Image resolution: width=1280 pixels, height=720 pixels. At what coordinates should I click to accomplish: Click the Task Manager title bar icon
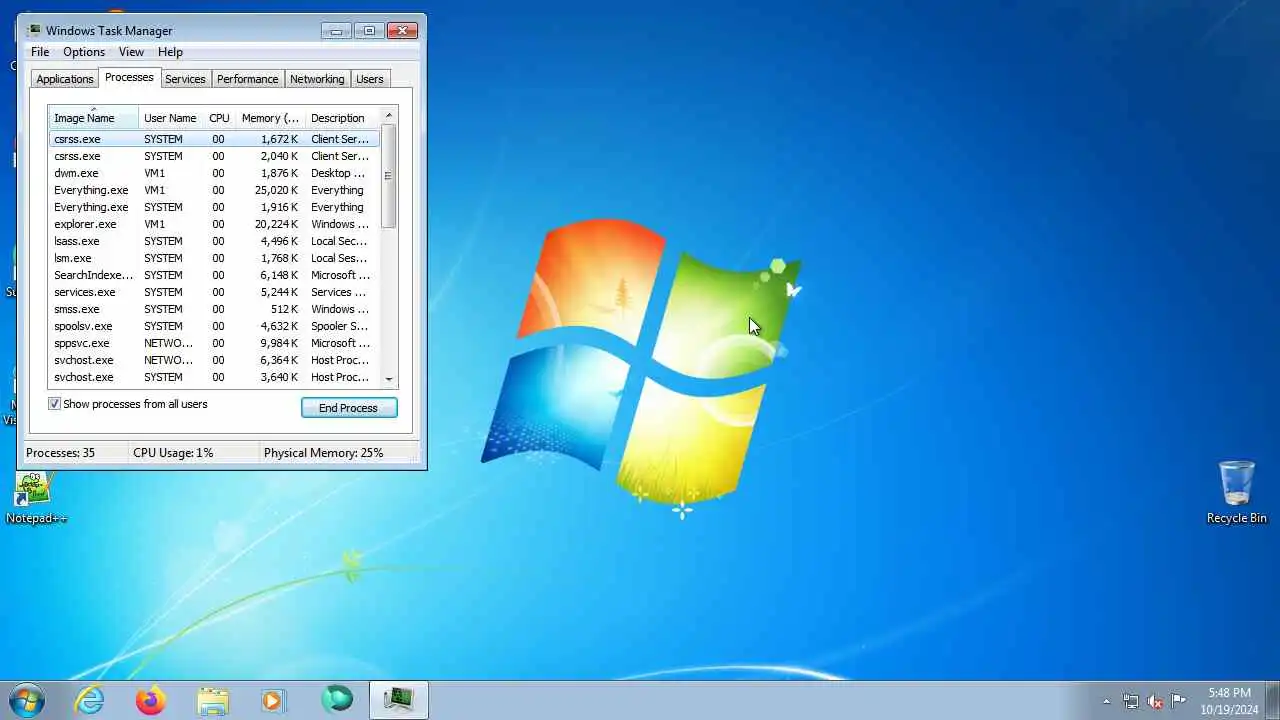34,31
